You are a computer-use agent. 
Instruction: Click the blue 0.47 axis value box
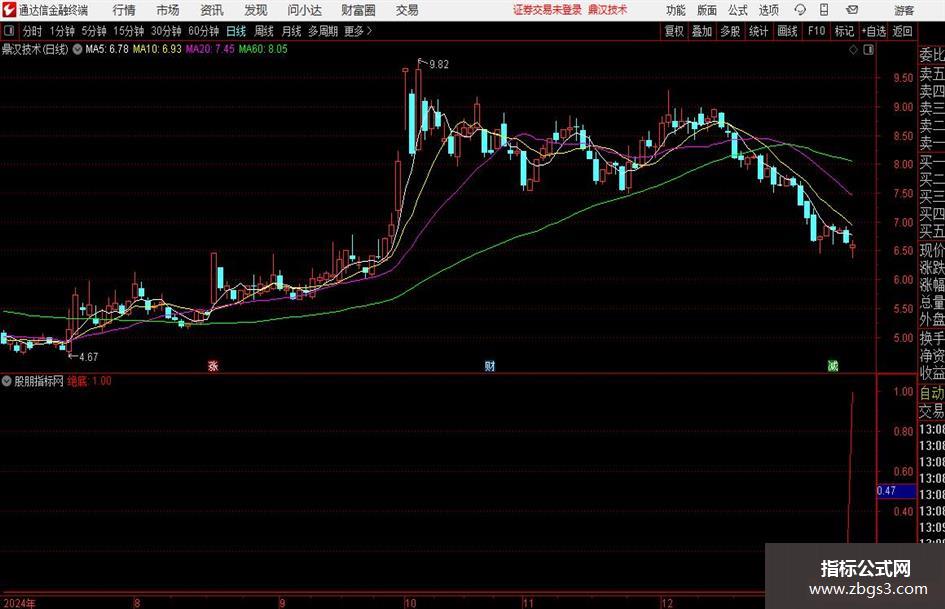click(x=896, y=491)
